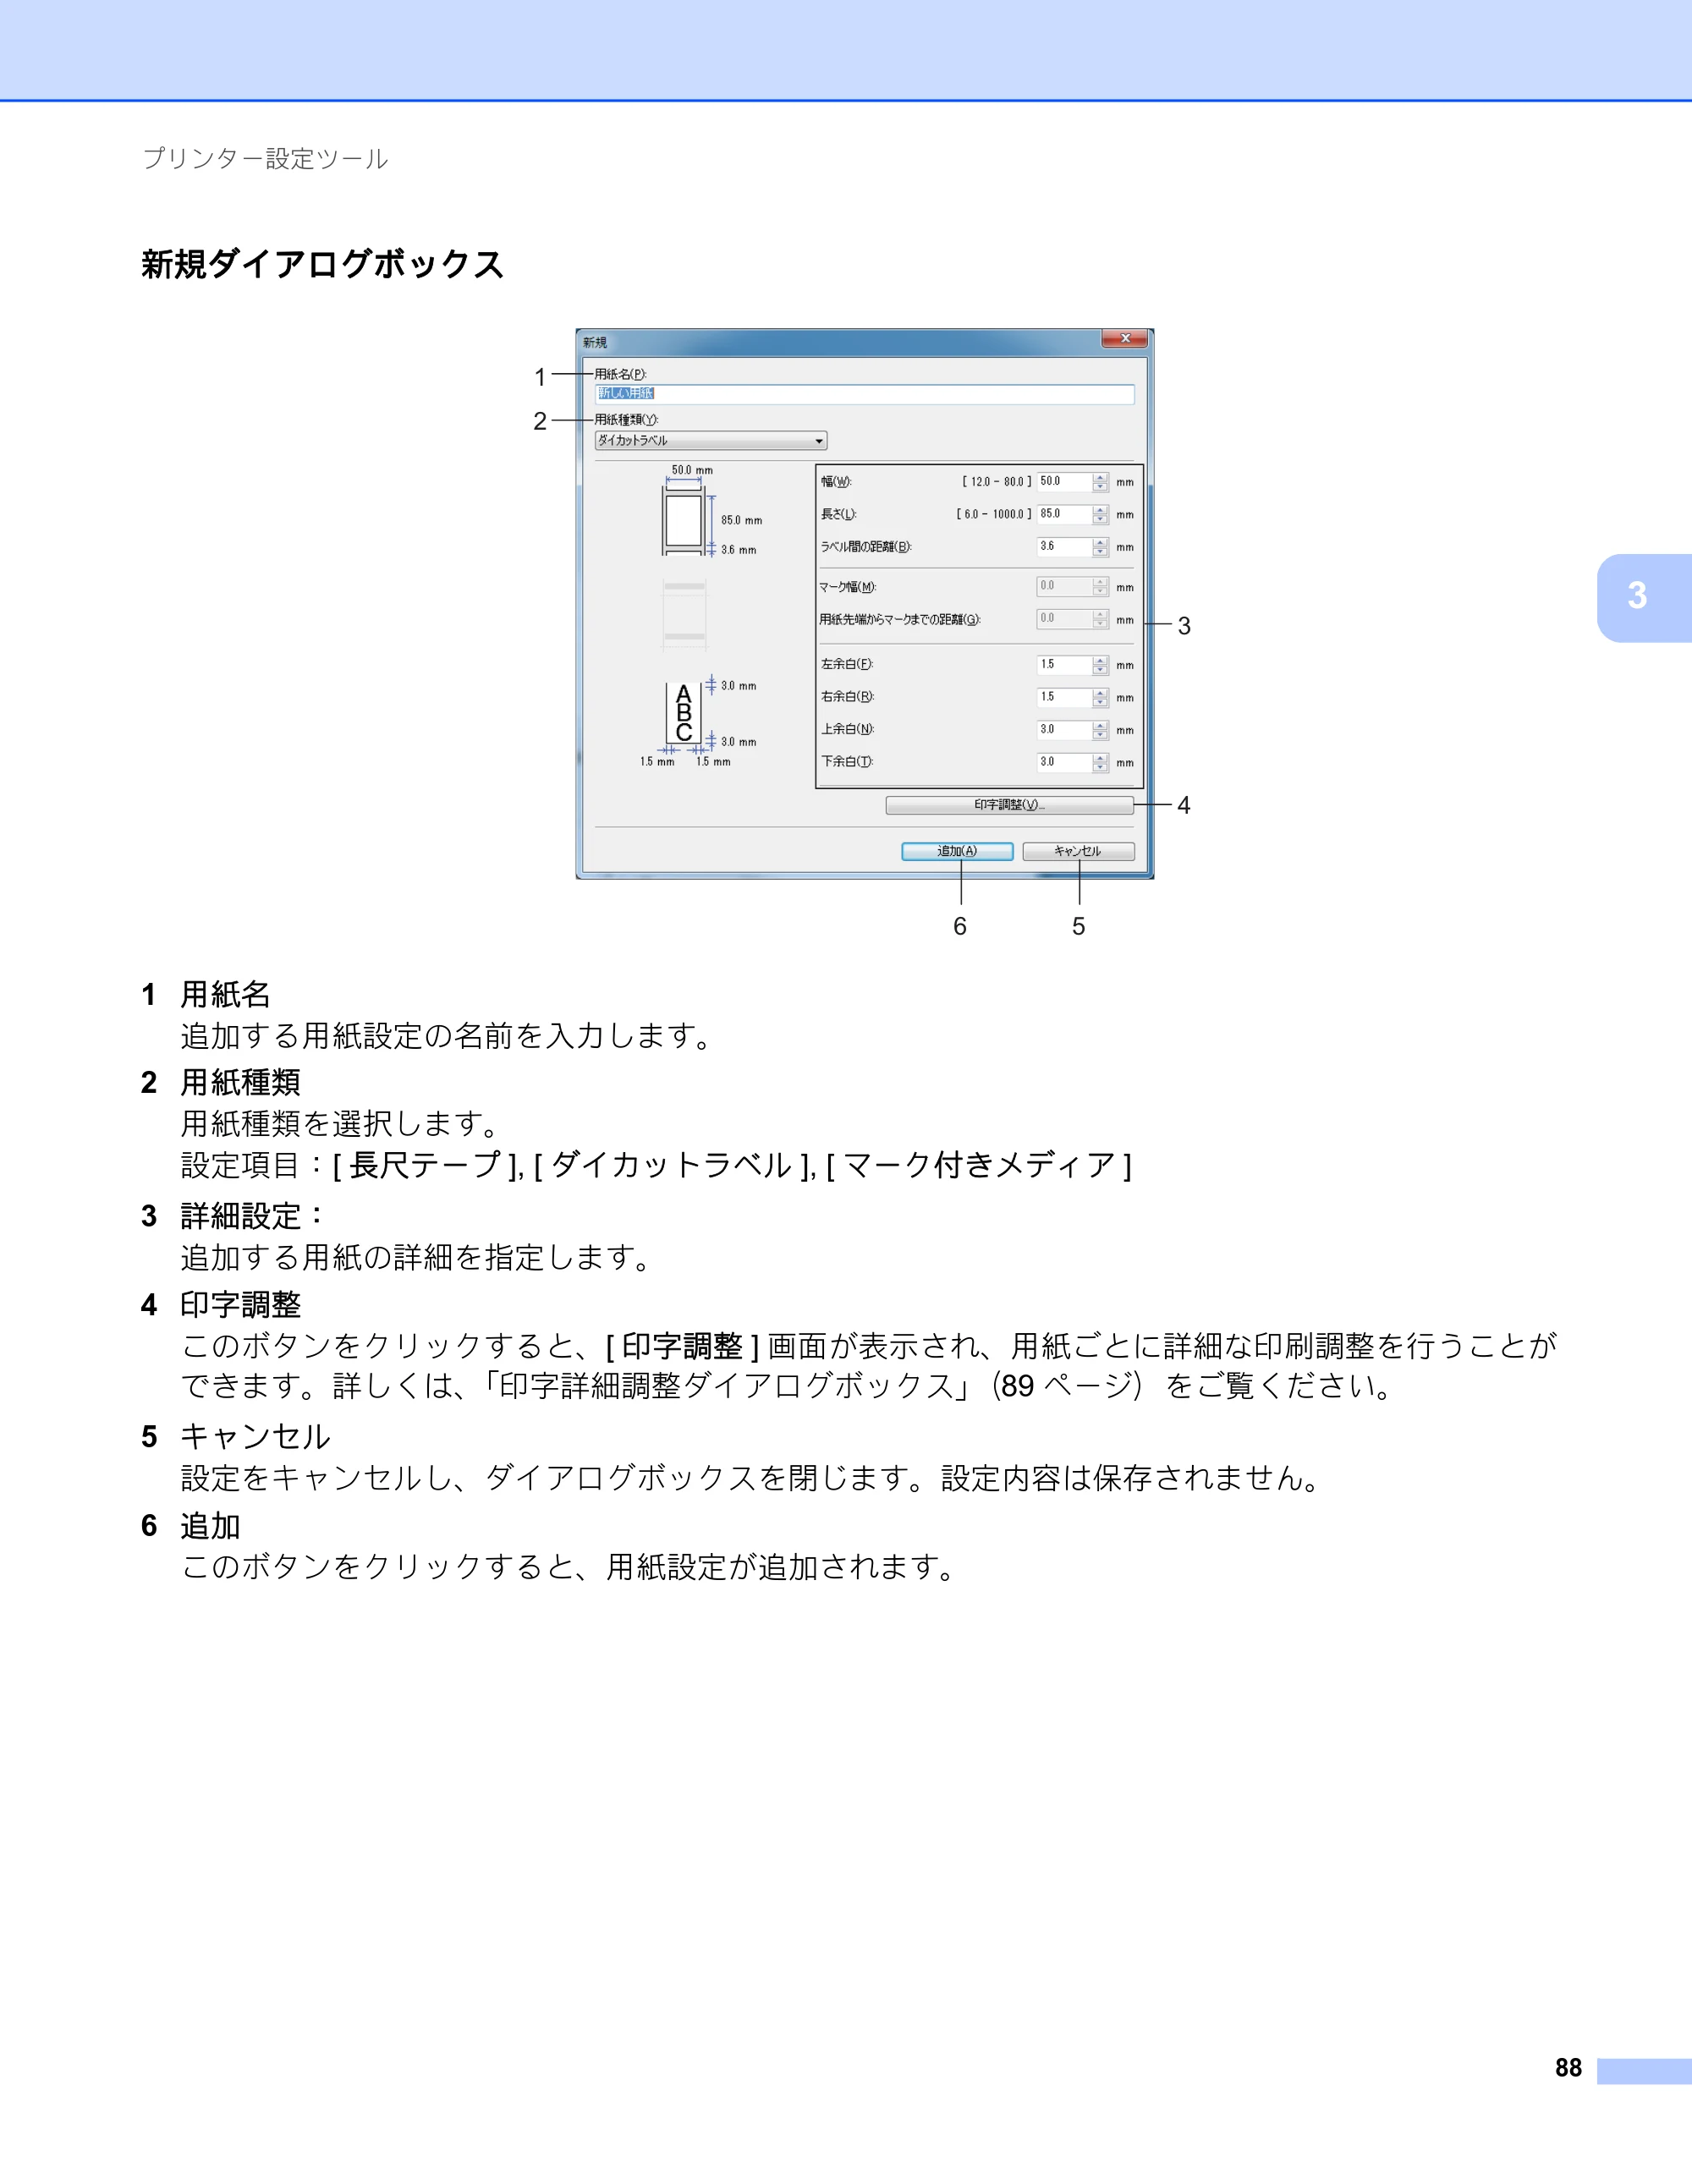Click the ラベル間の距離(B) field showing 3.6
The height and width of the screenshot is (2184, 1692).
coord(1064,547)
